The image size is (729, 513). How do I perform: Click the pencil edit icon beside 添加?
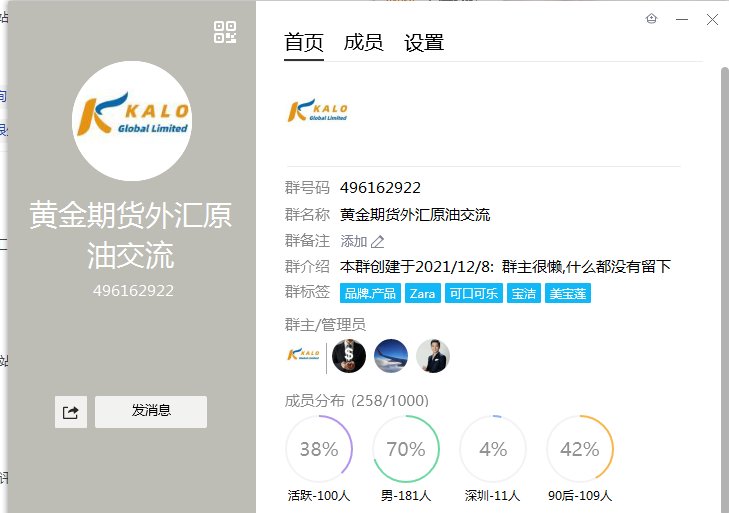(378, 241)
